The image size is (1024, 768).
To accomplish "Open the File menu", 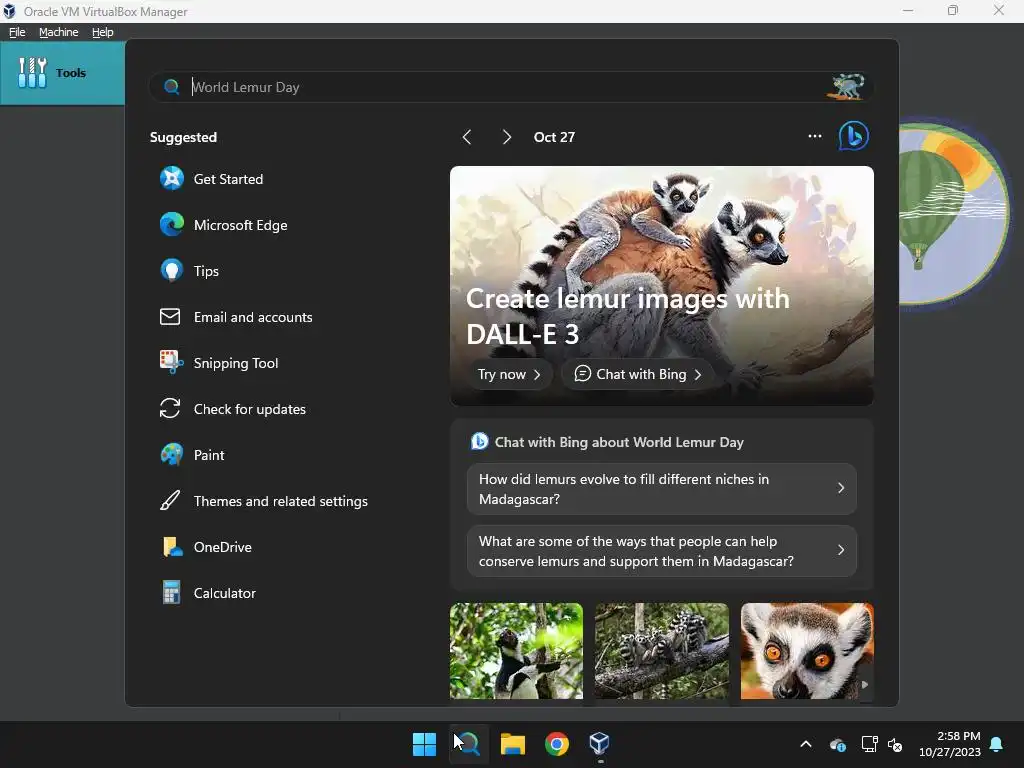I will (17, 32).
